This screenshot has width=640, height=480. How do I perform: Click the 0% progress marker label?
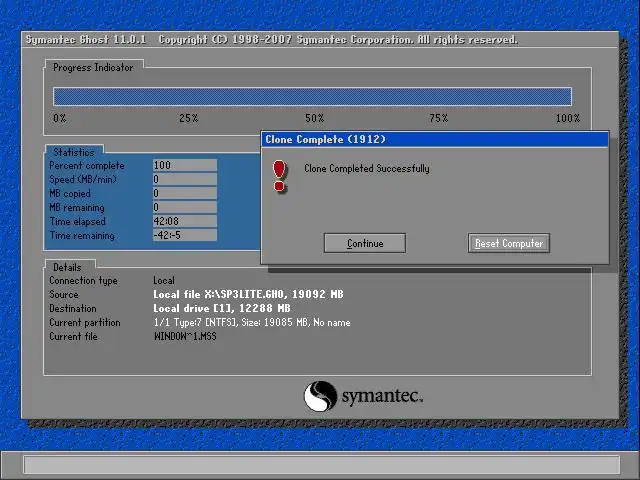pos(60,118)
